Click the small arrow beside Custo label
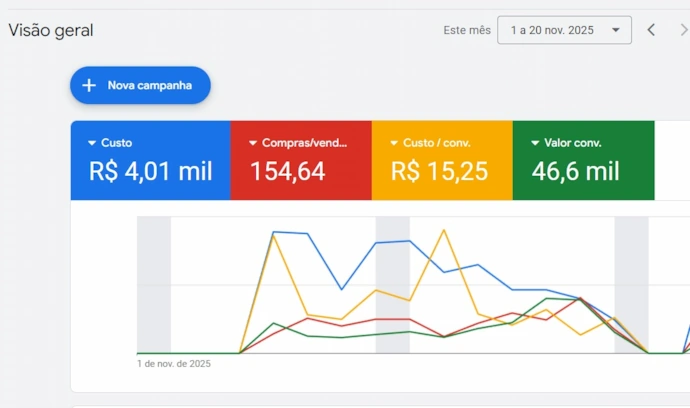Viewport: 690px width, 408px height. point(92,143)
